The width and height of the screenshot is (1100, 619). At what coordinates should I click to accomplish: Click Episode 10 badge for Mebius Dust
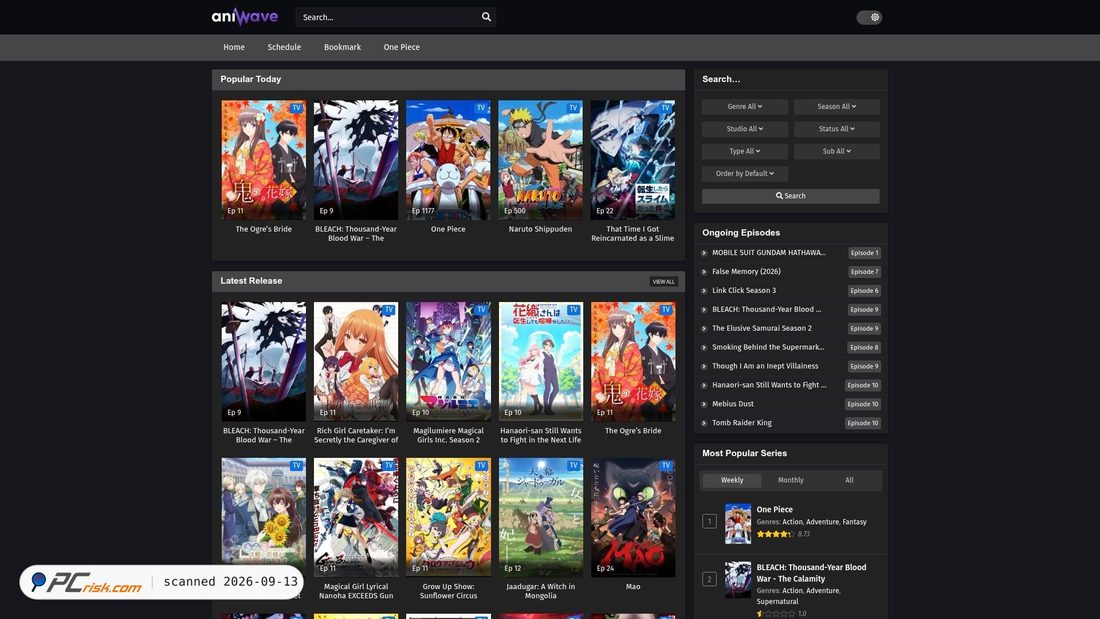(863, 404)
